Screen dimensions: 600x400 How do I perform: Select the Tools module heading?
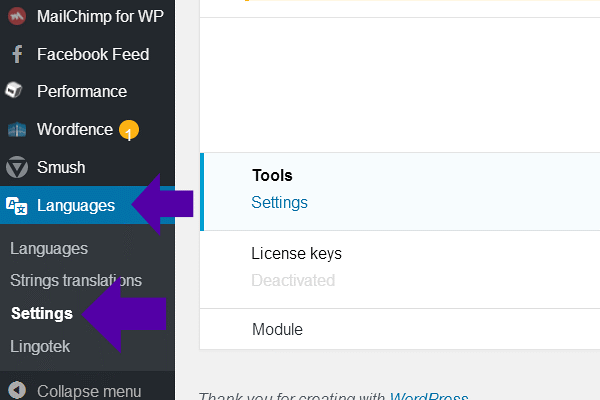tap(272, 175)
